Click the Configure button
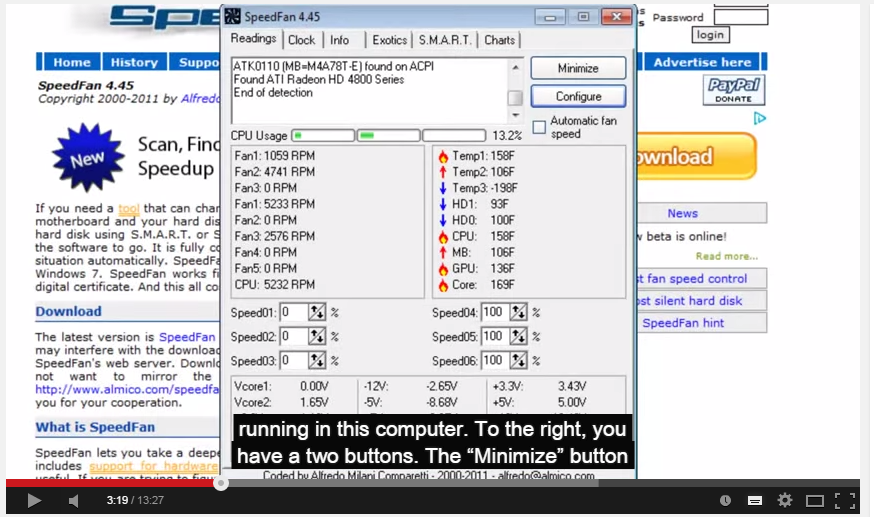 point(578,96)
